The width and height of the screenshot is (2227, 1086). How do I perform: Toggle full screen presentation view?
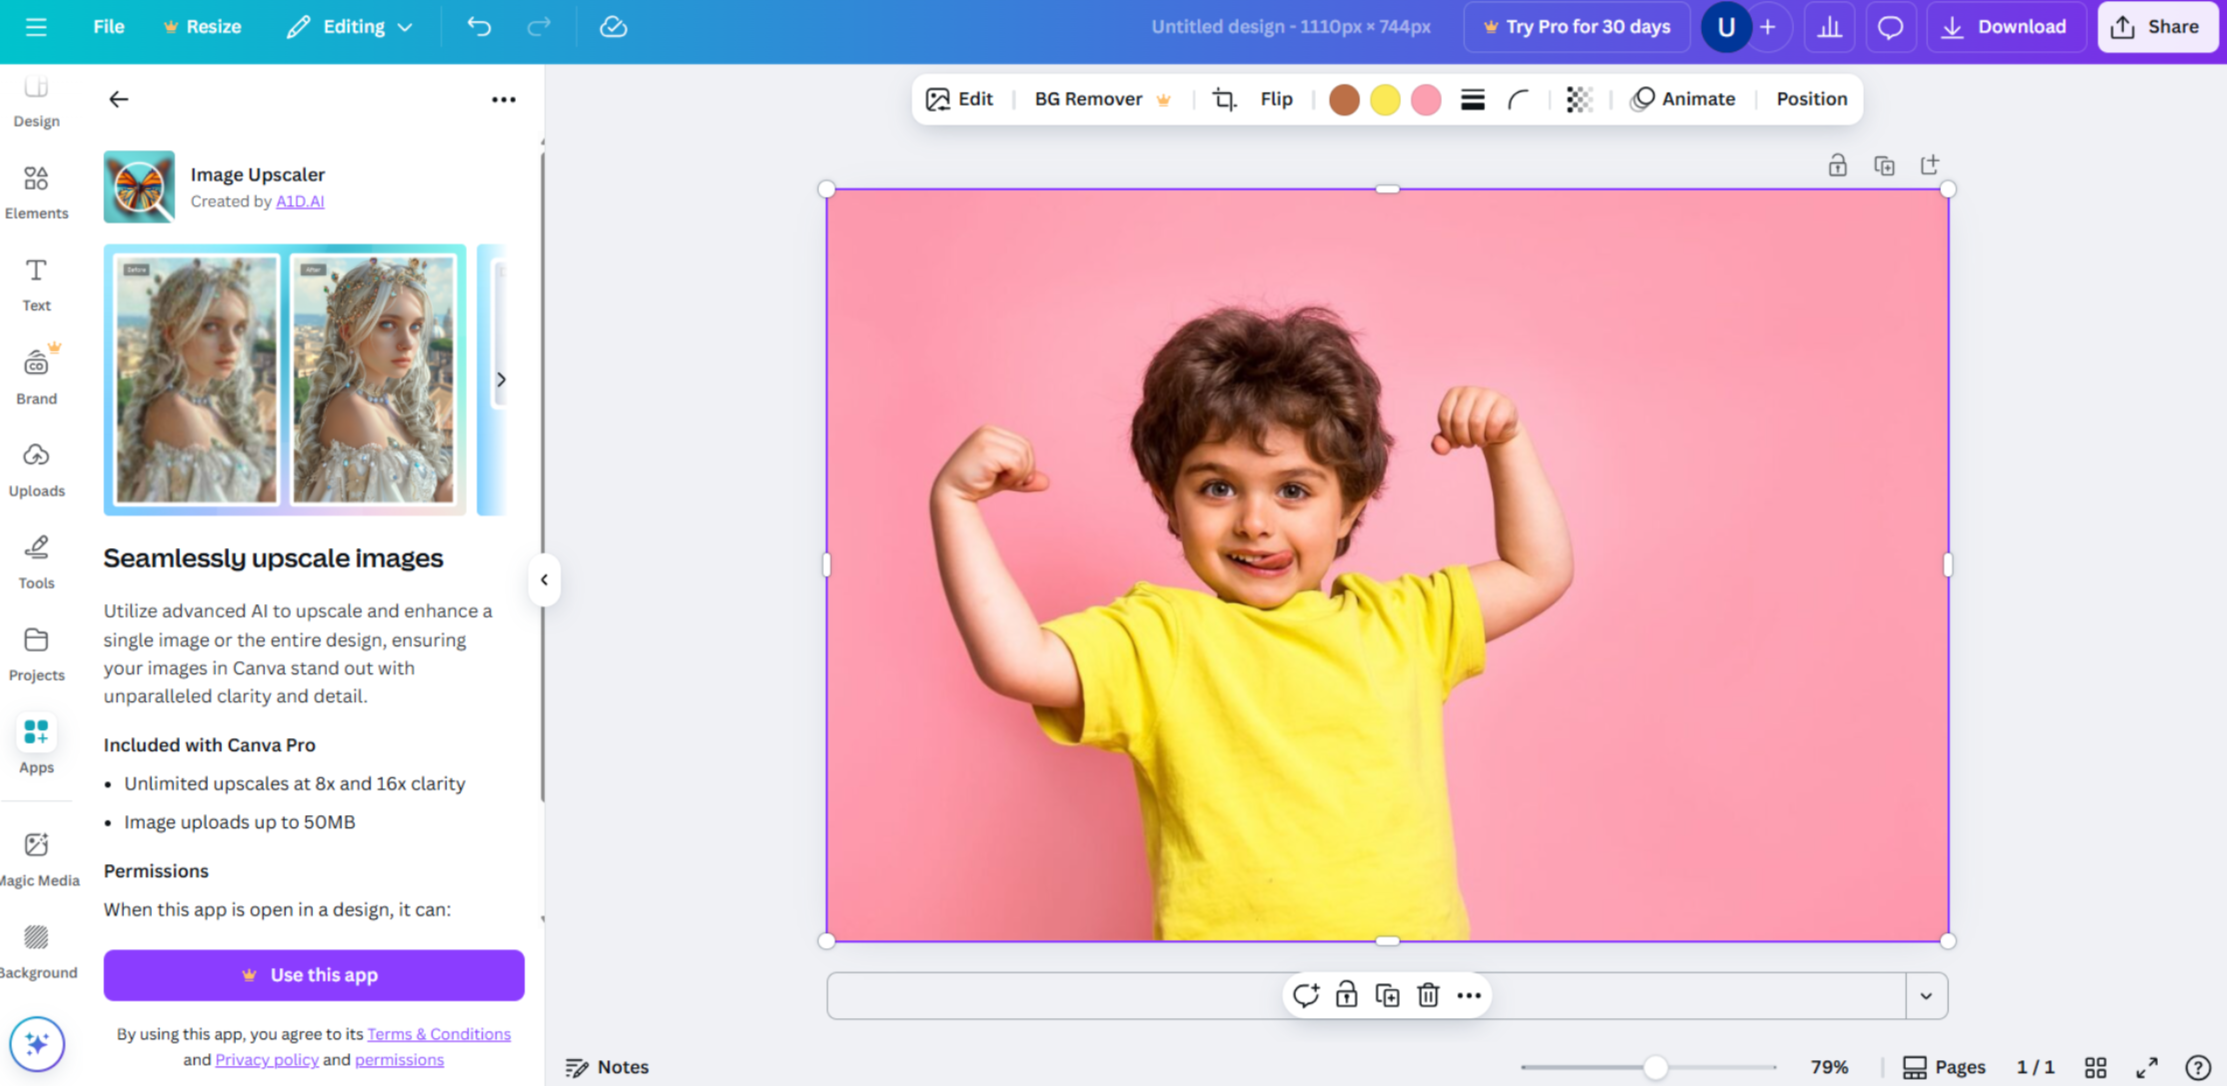[x=2146, y=1066]
